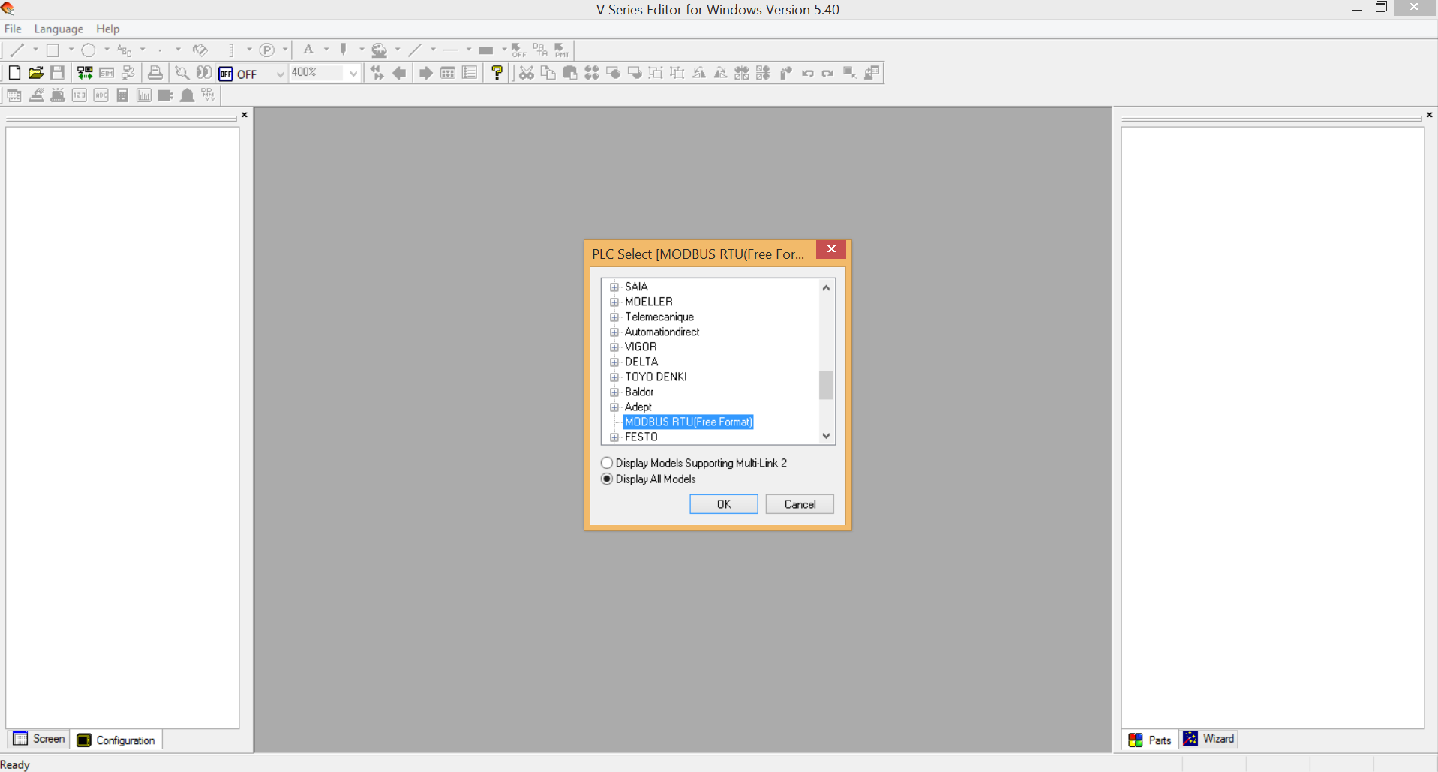Click the bell alarm icon
1438x772 pixels.
[187, 95]
